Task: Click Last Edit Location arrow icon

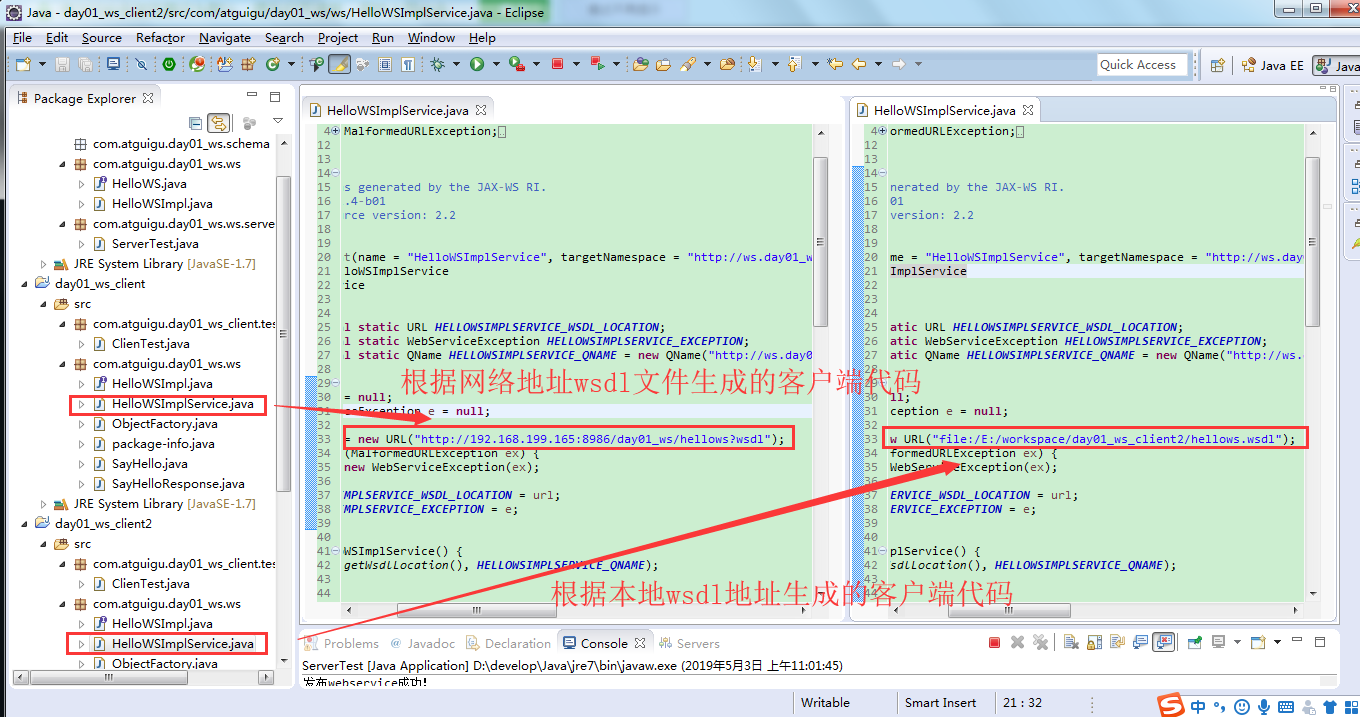Action: click(x=835, y=64)
